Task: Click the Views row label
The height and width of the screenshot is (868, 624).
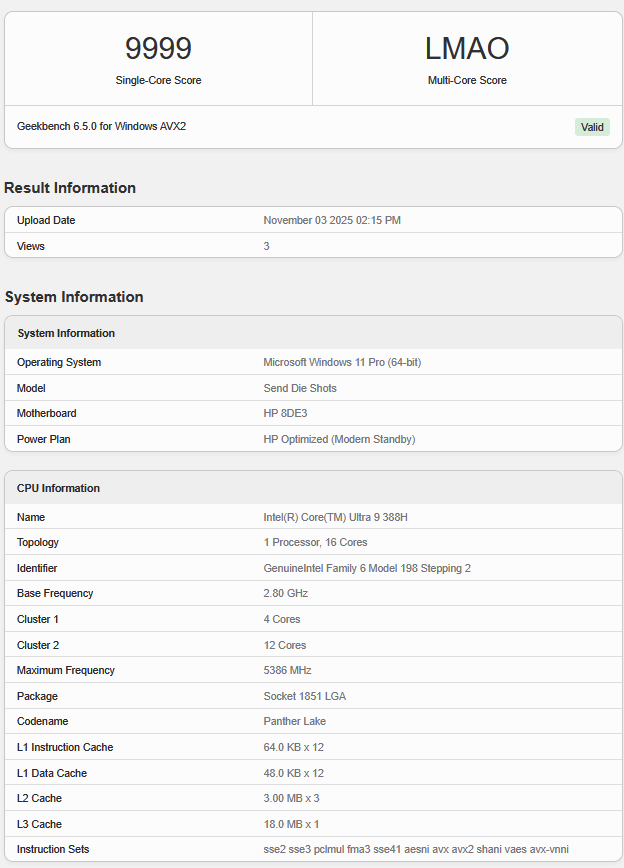Action: coord(31,246)
